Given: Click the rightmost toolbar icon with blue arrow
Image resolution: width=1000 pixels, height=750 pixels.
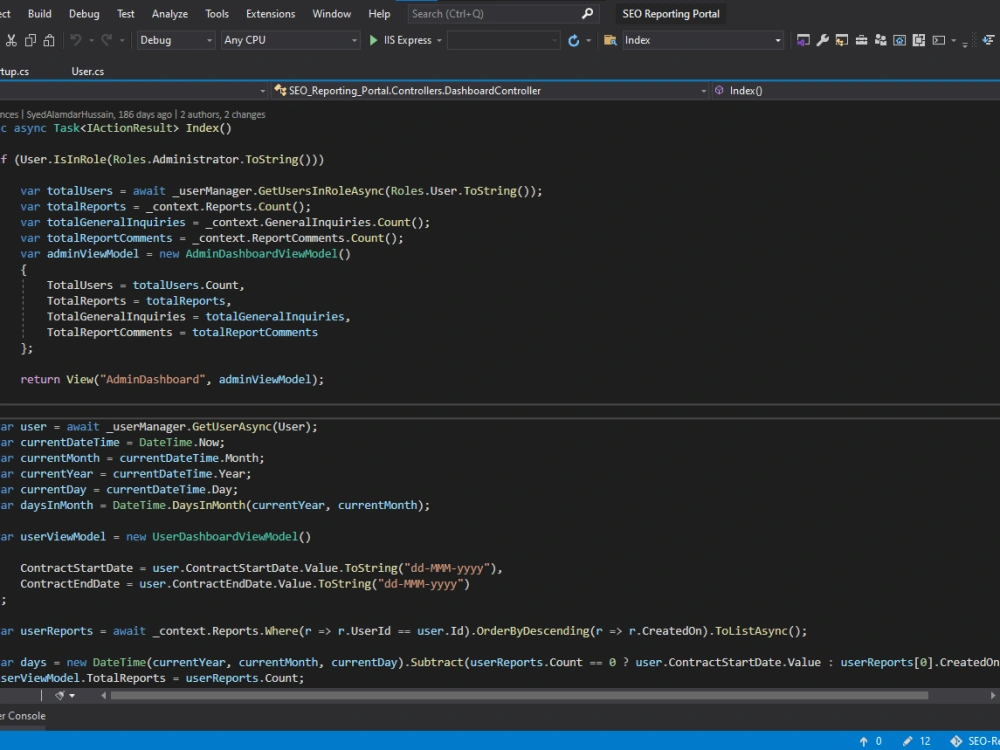Looking at the screenshot, I should (989, 40).
